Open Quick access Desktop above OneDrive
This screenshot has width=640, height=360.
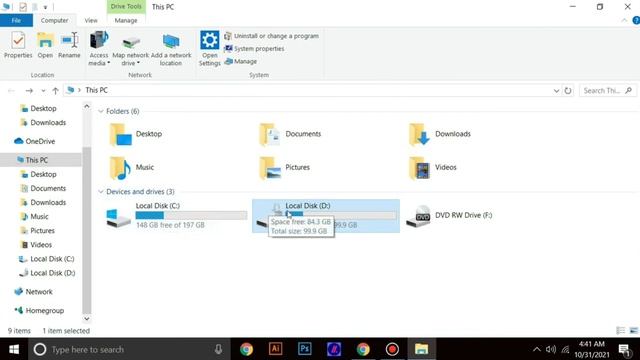pos(38,109)
